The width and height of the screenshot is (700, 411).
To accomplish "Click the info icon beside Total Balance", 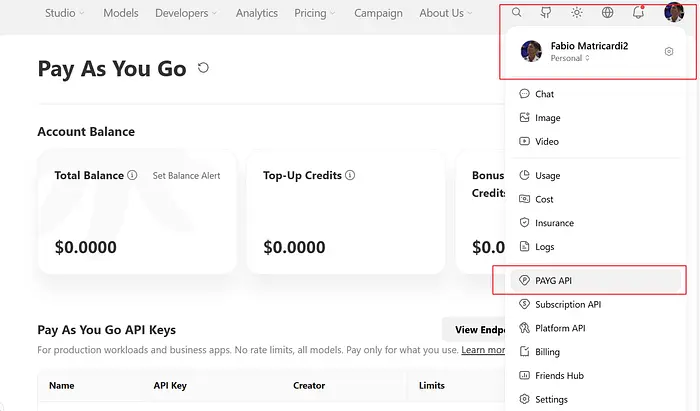I will (x=132, y=175).
